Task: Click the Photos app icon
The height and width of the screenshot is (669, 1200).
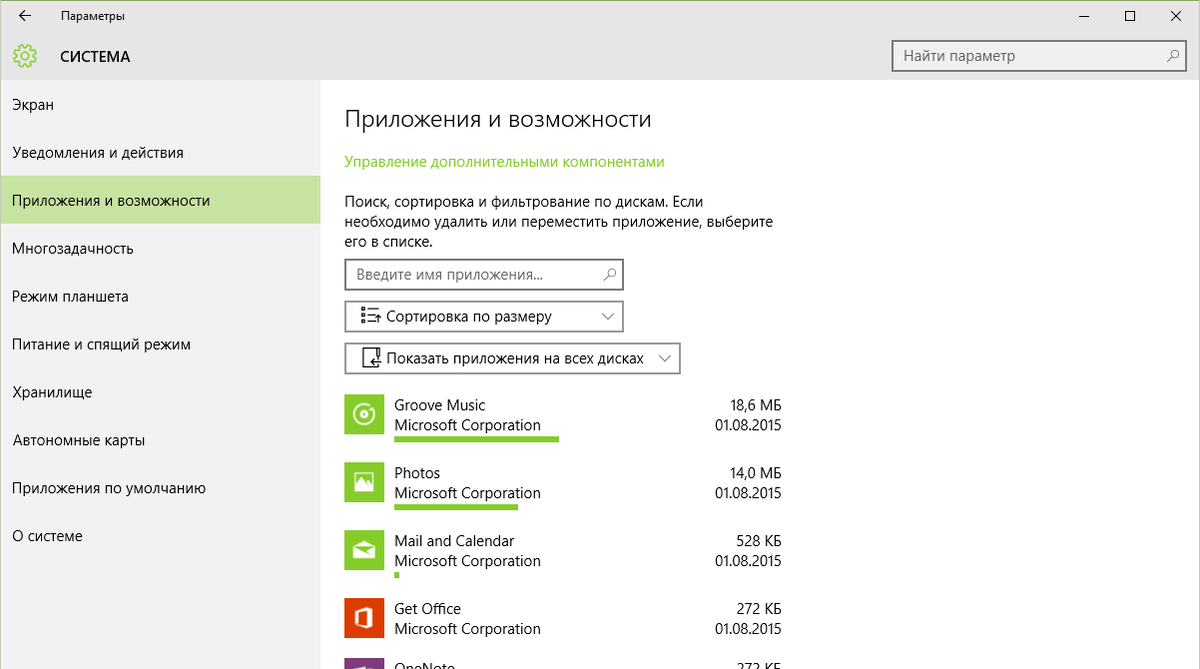Action: pos(364,482)
